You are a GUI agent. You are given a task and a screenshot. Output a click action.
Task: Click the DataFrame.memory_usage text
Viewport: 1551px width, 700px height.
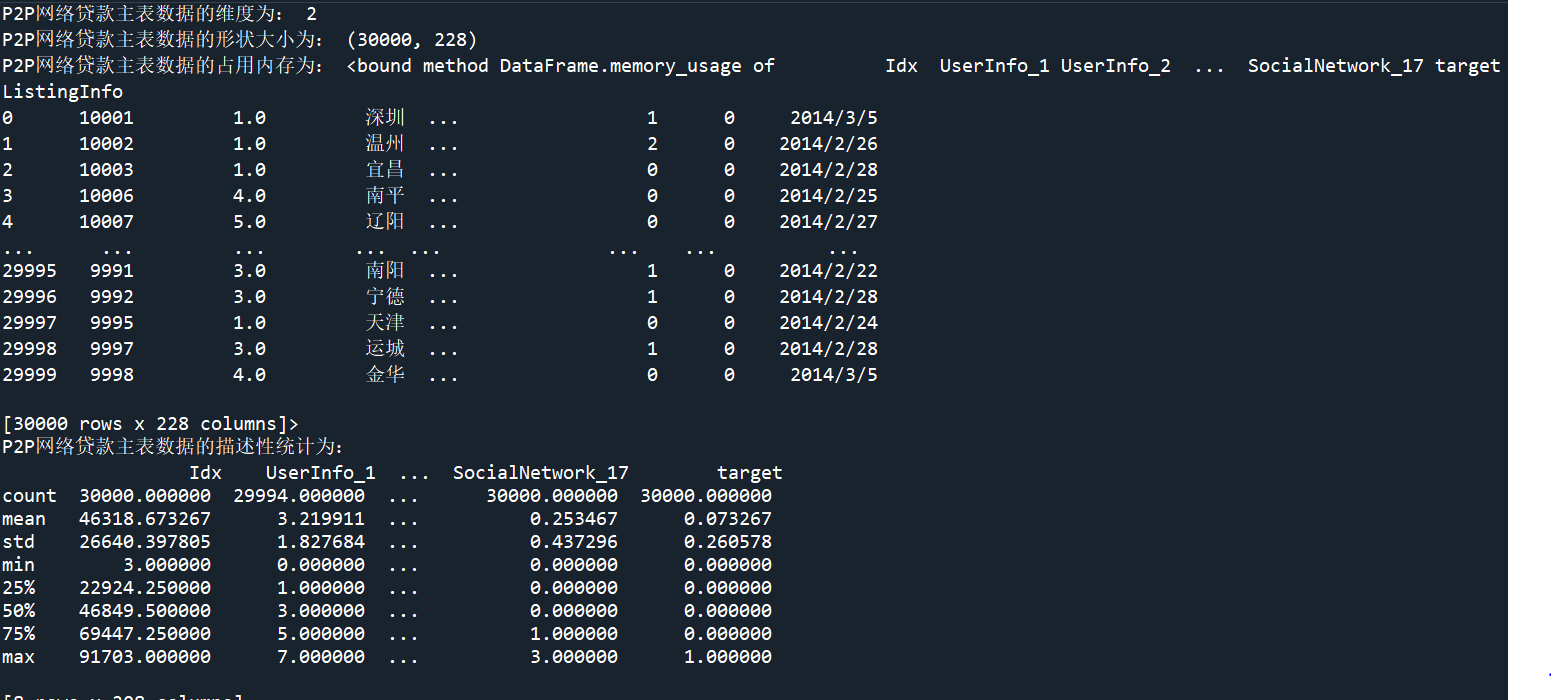point(620,66)
